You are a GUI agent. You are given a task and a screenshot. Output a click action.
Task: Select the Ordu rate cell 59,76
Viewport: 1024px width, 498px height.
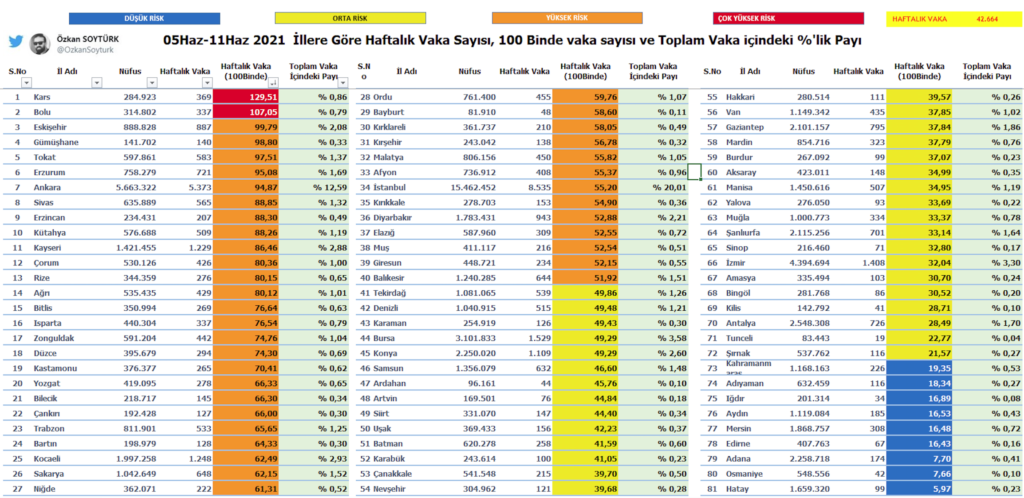click(585, 97)
